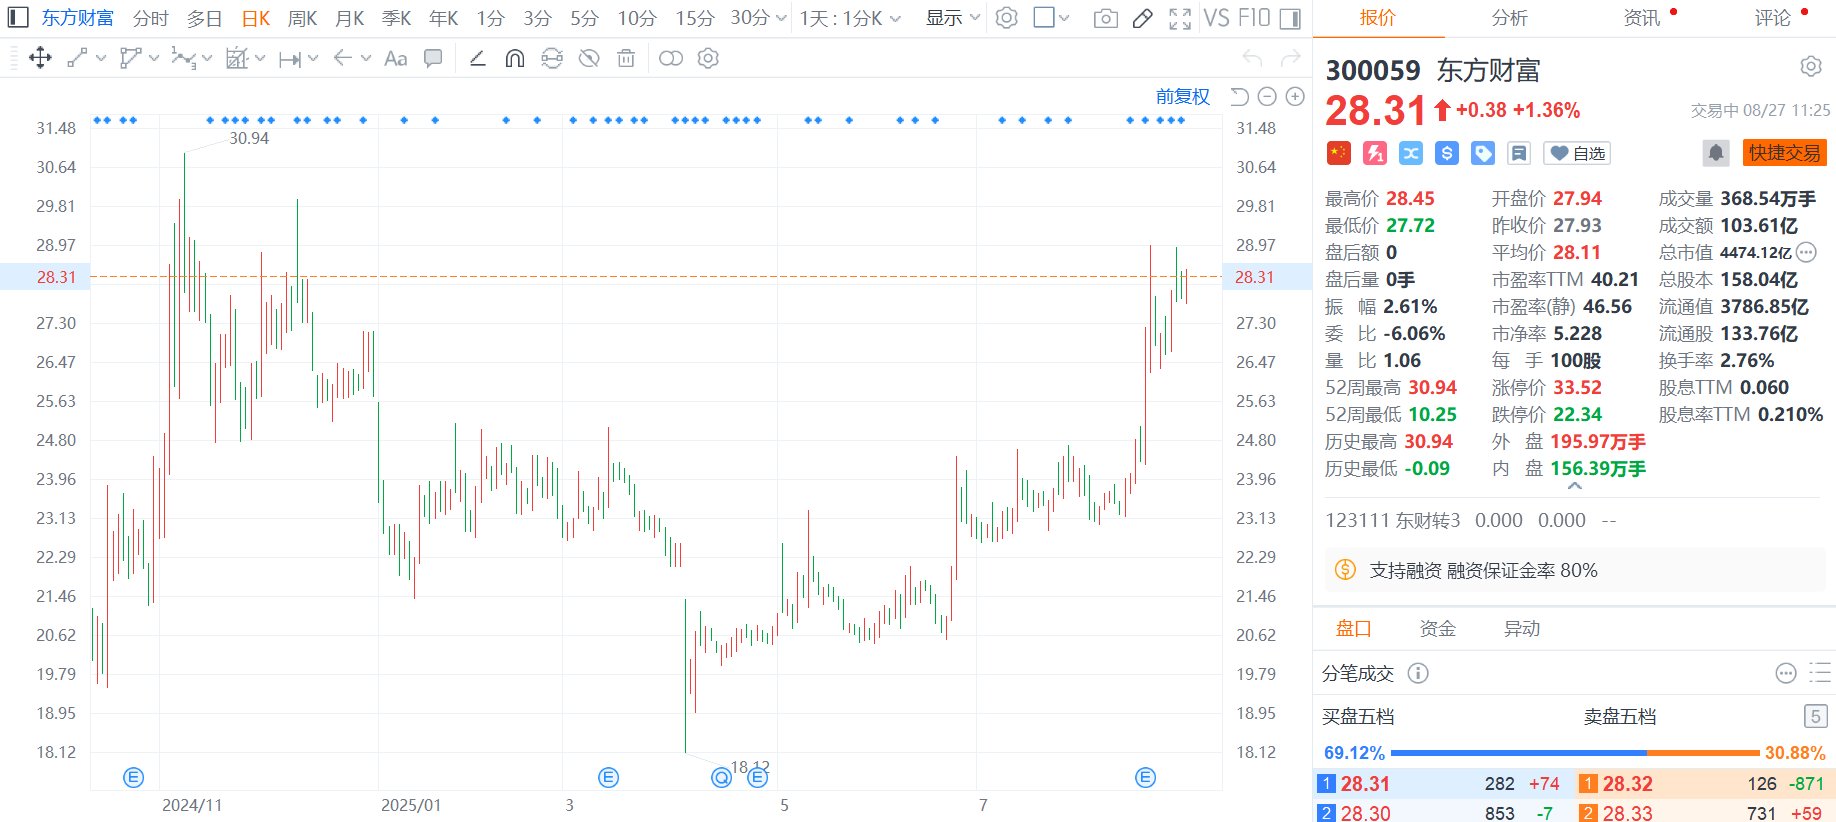Screen dimensions: 1836x822
Task: Collapse the quote details chevron
Action: pos(1575,486)
